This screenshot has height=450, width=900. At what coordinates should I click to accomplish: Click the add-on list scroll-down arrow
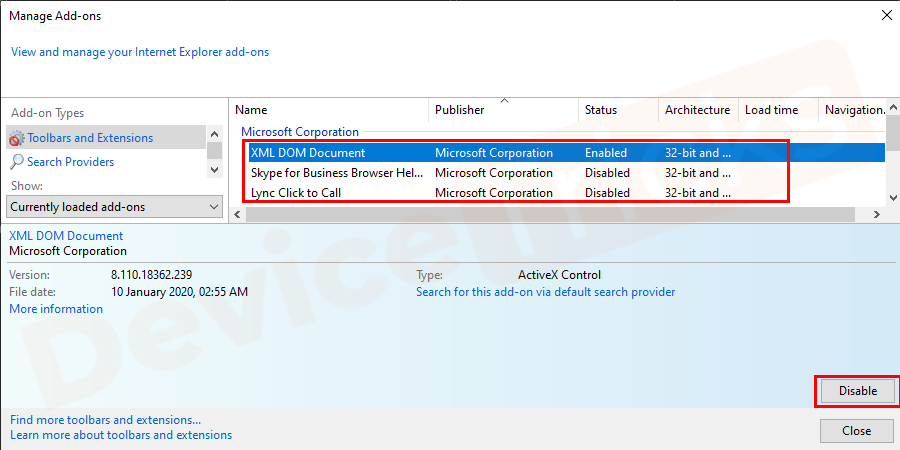point(893,197)
